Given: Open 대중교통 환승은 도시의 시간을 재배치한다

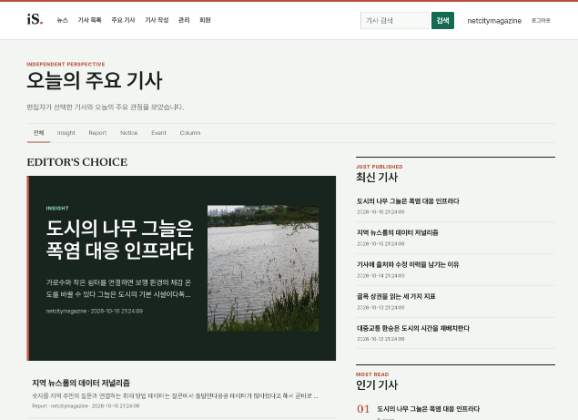Looking at the screenshot, I should pos(413,328).
